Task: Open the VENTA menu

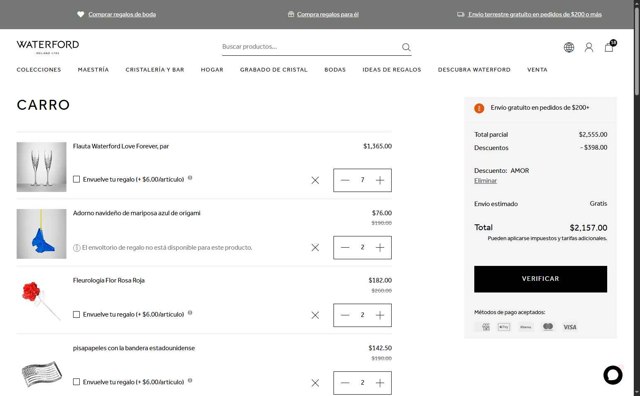Action: 537,70
